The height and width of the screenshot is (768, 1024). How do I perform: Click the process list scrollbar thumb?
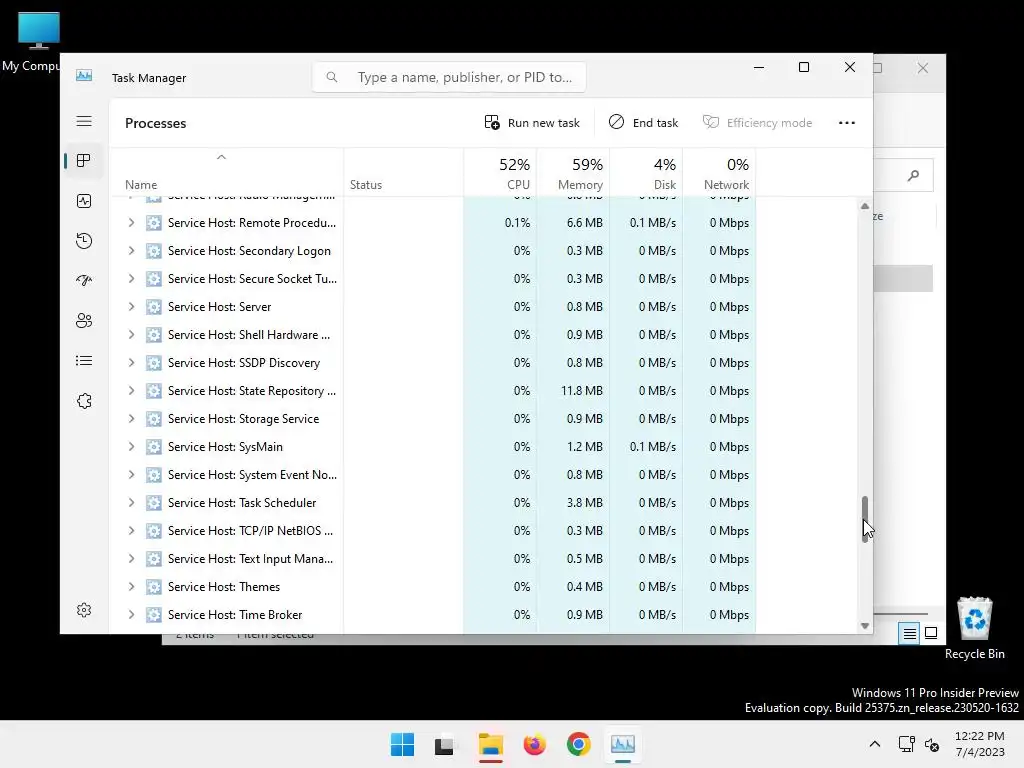[865, 519]
